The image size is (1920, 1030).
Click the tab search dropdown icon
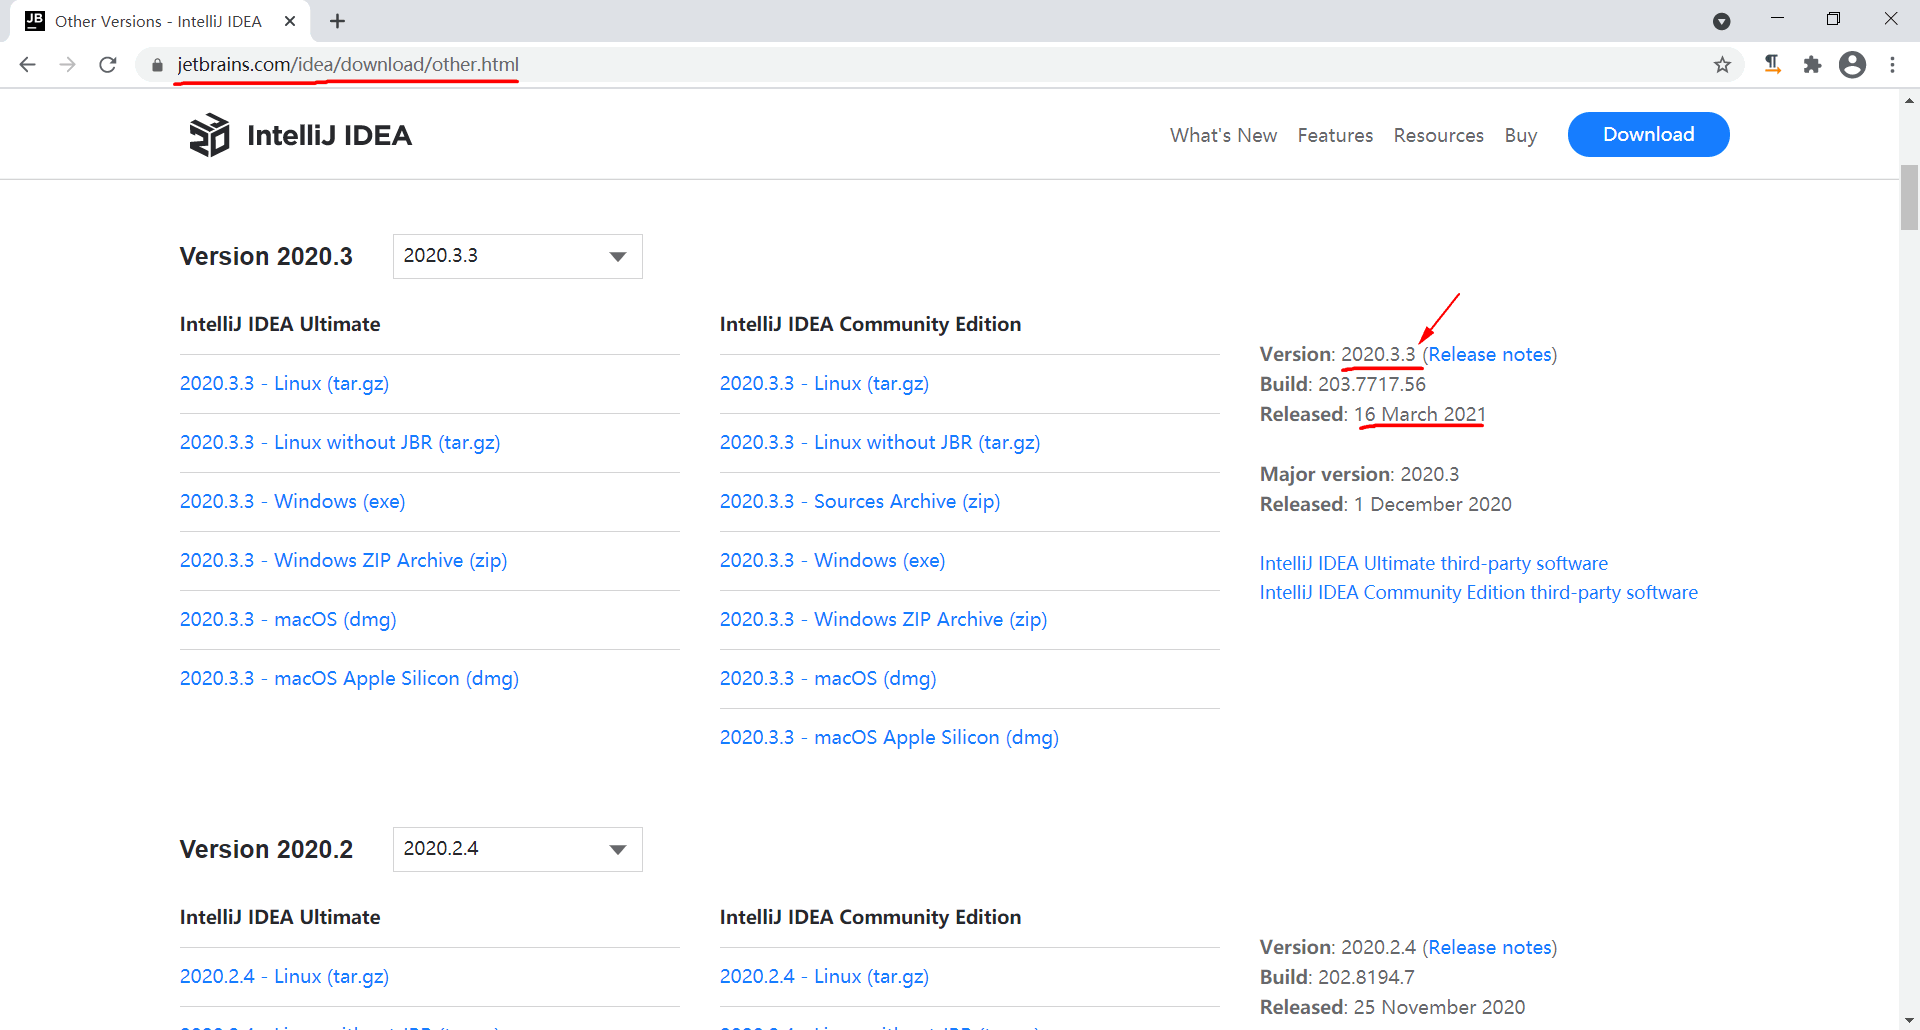click(x=1722, y=21)
